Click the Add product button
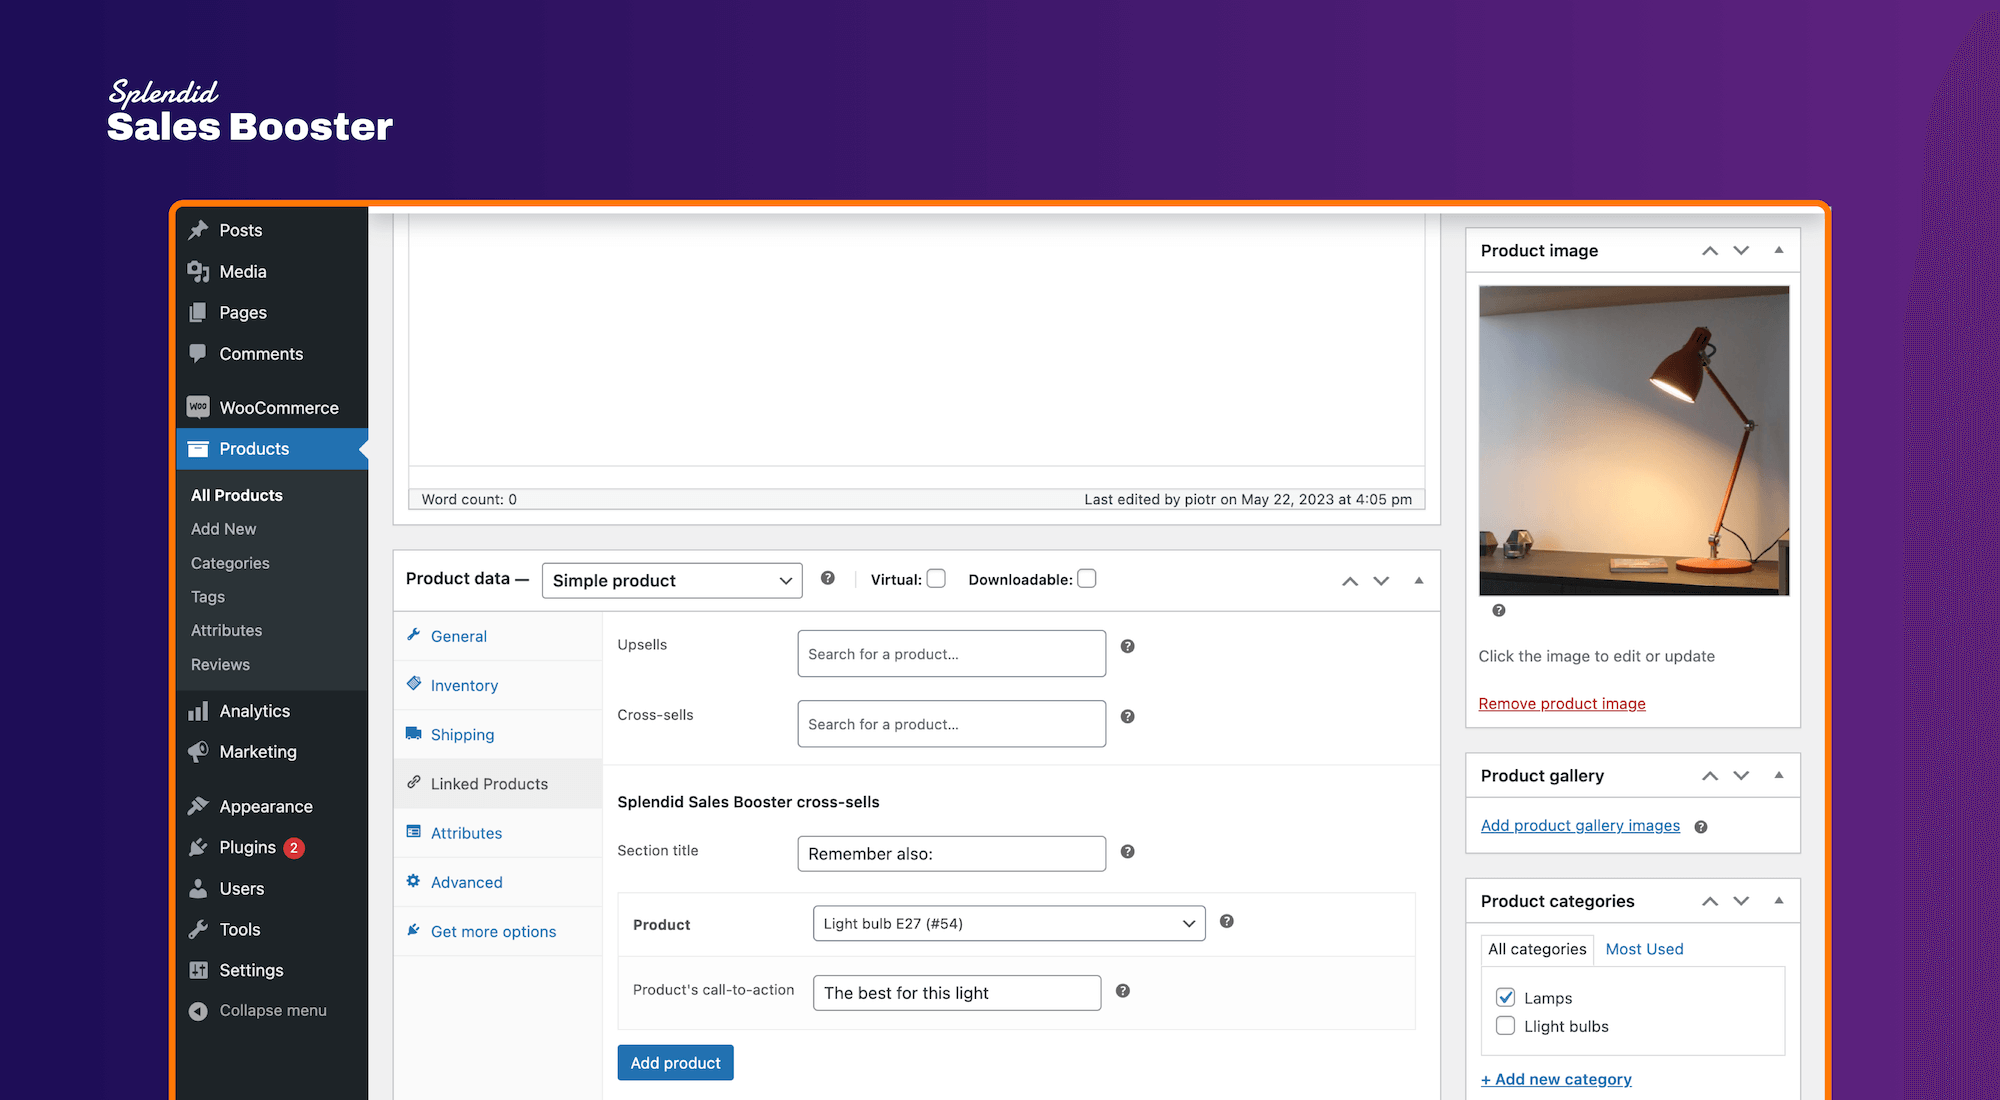 (675, 1062)
